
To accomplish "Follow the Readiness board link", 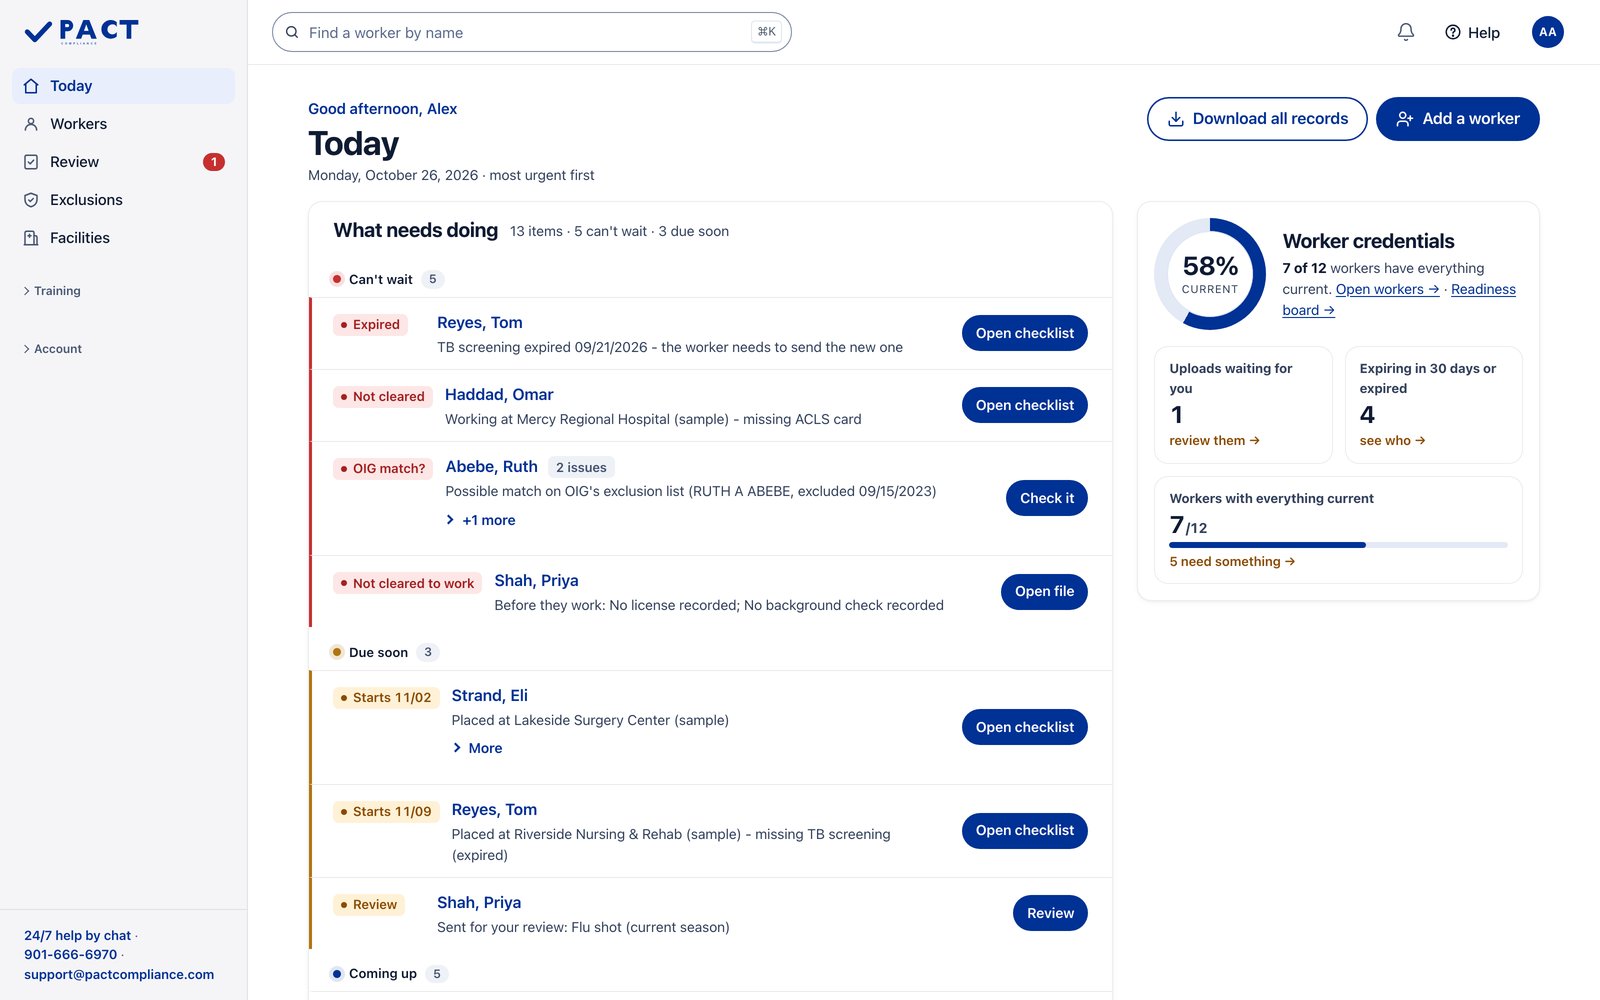I will [x=1483, y=289].
